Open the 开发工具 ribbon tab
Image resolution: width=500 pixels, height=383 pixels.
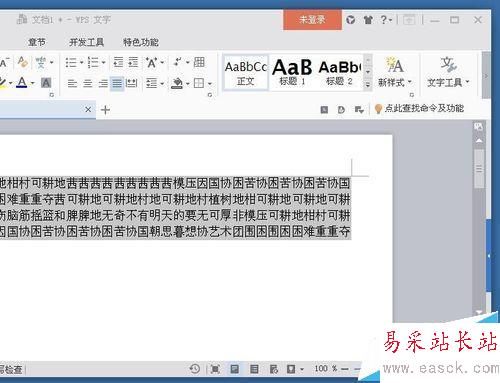(86, 42)
